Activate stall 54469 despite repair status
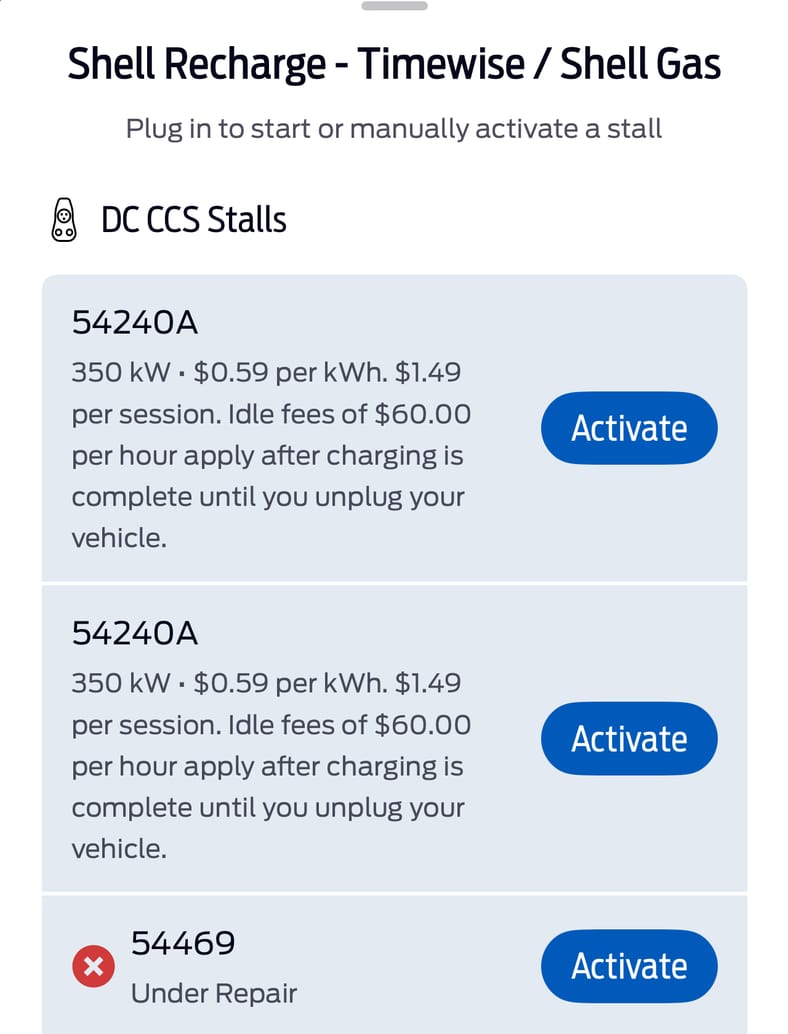 coord(628,966)
